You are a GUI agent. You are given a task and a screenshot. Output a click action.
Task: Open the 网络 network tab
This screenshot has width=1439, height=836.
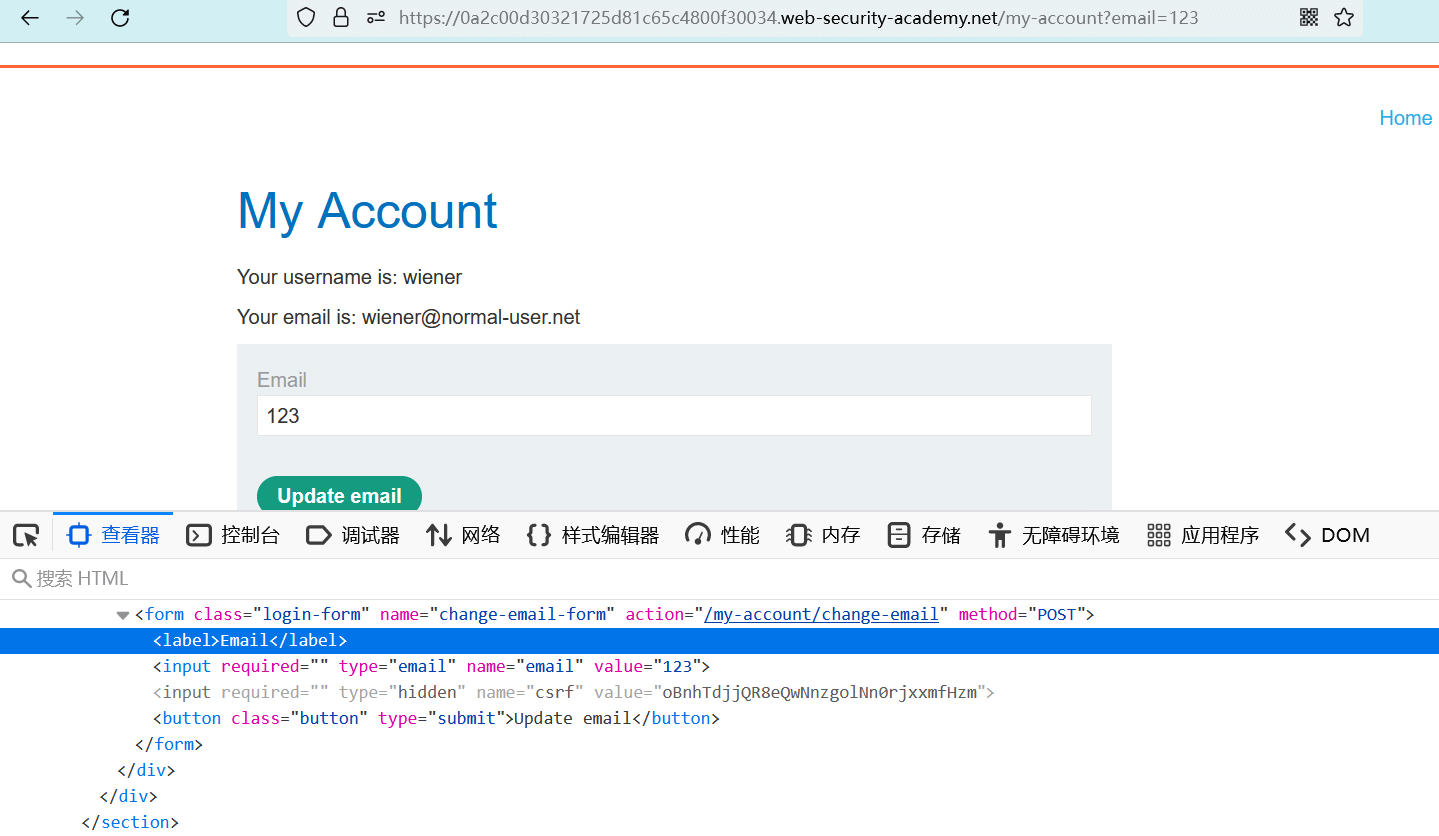[x=463, y=535]
